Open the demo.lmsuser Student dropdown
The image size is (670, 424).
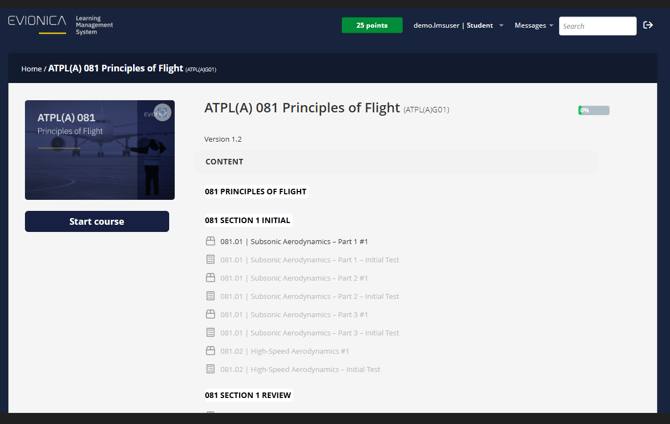pos(458,25)
